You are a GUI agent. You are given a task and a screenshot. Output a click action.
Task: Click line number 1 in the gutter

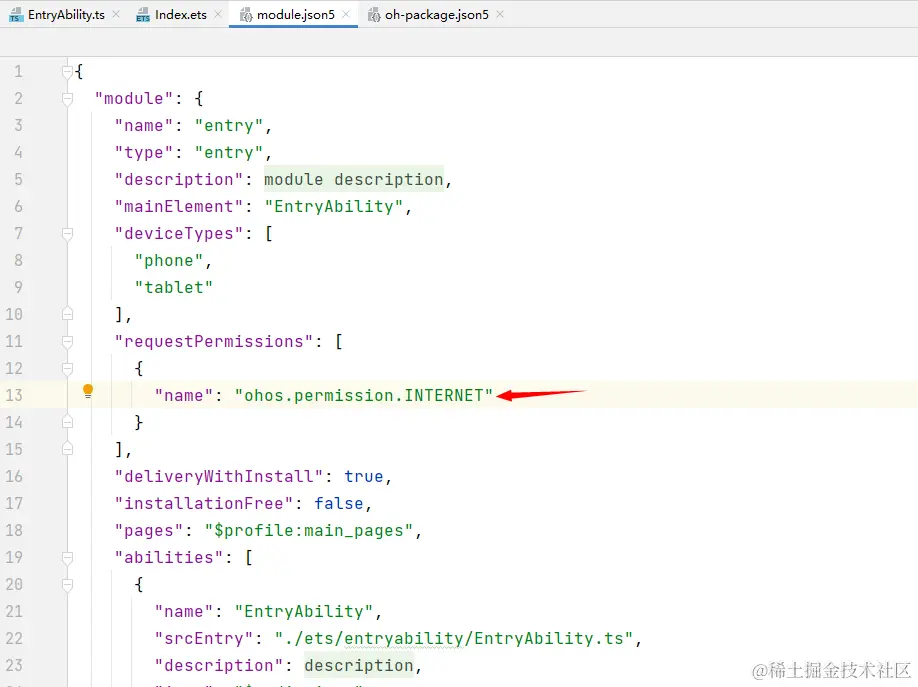[18, 71]
